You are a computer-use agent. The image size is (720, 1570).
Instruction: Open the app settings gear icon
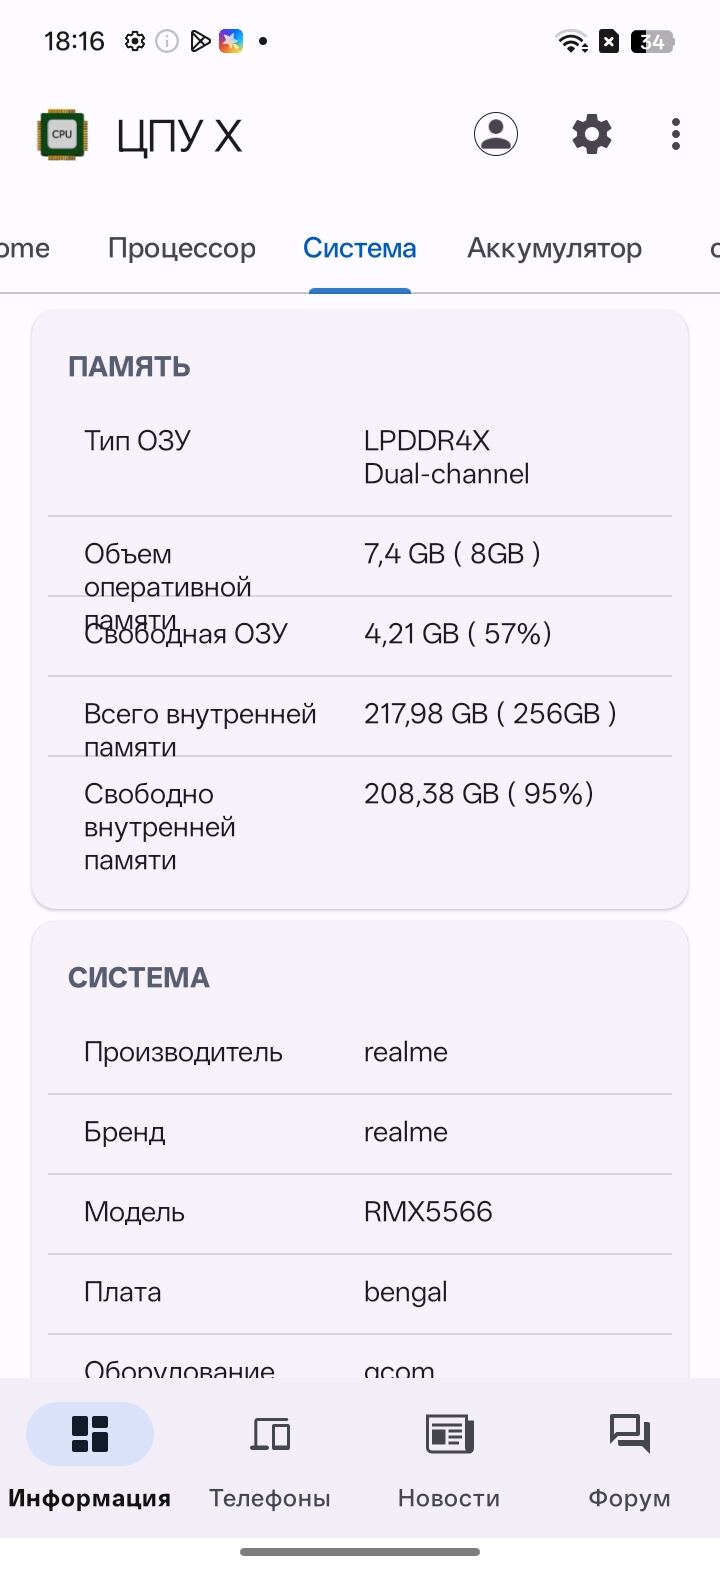point(591,134)
